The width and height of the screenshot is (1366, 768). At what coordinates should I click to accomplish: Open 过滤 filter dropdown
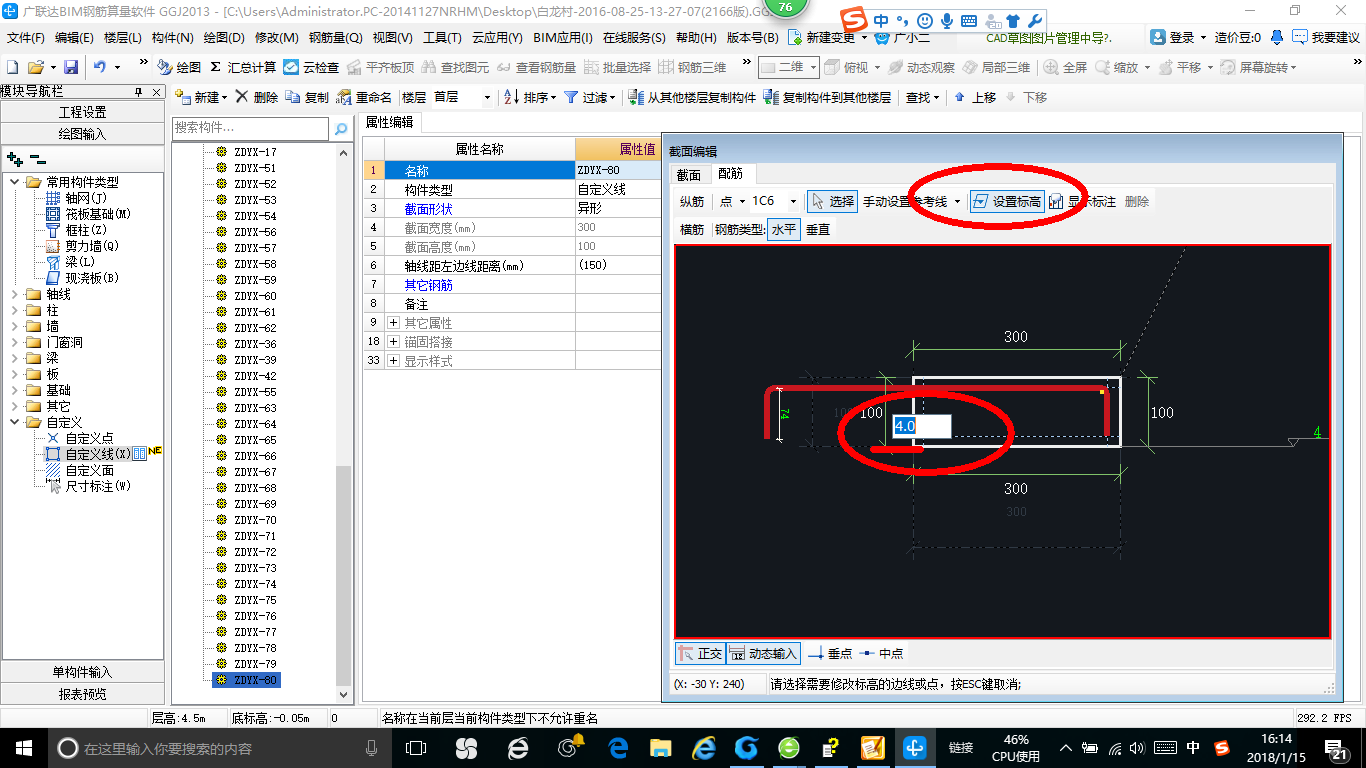point(591,97)
